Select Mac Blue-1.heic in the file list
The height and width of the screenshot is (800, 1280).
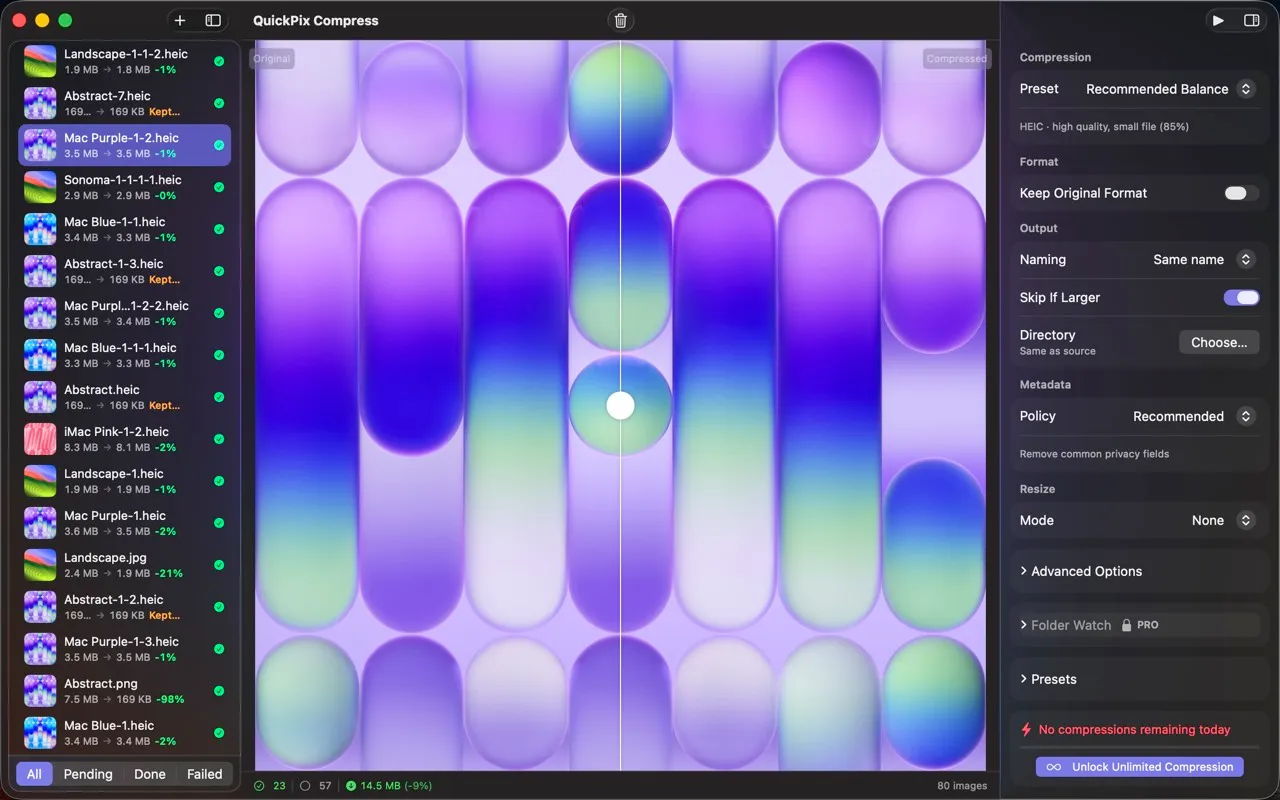[x=125, y=733]
